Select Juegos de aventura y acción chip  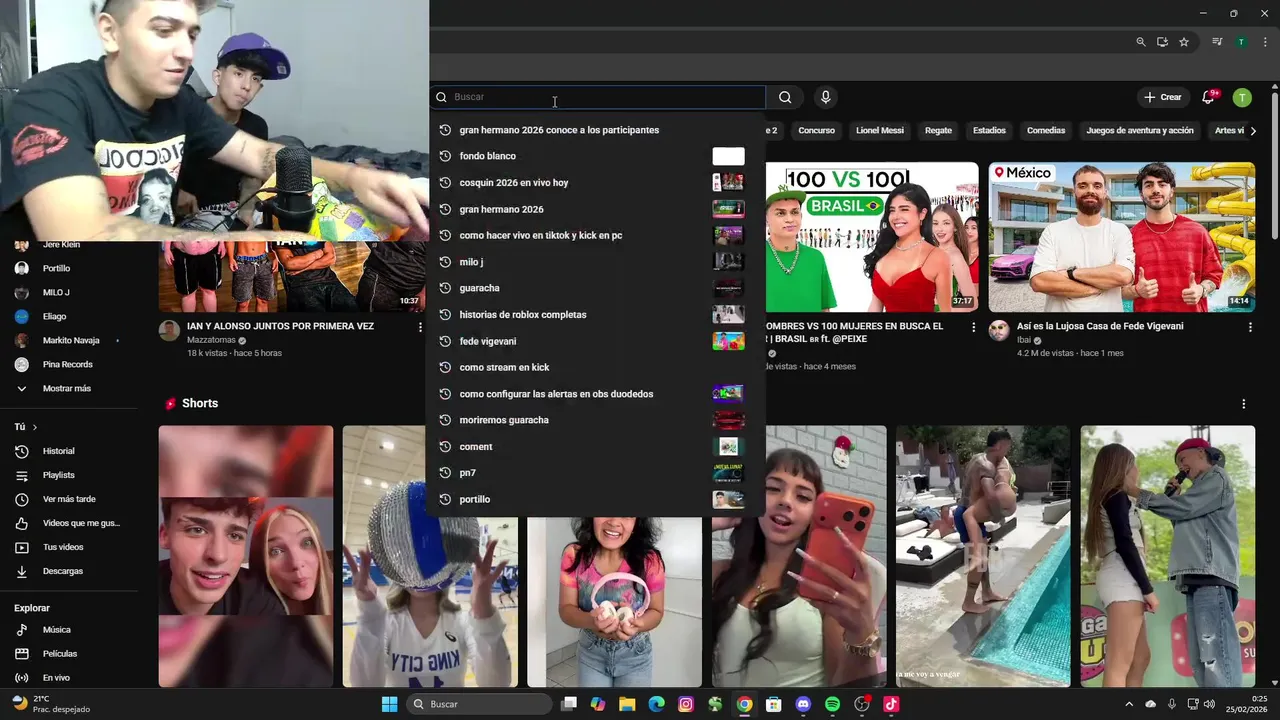point(1140,131)
